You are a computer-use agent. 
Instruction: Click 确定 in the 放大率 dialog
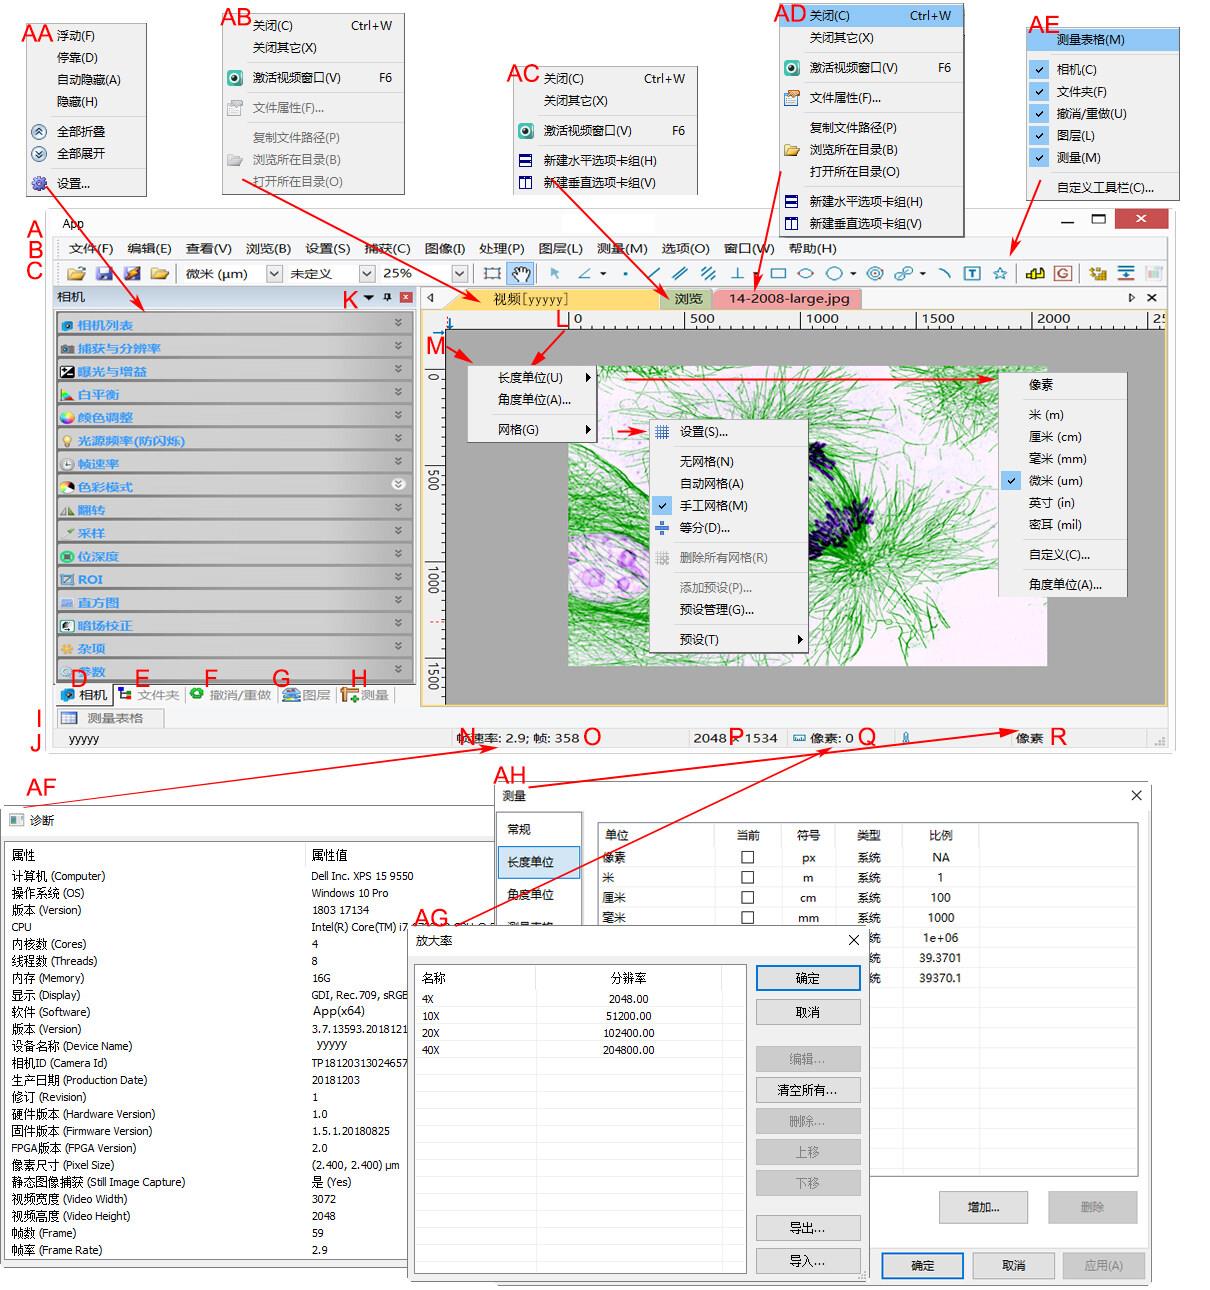click(808, 979)
